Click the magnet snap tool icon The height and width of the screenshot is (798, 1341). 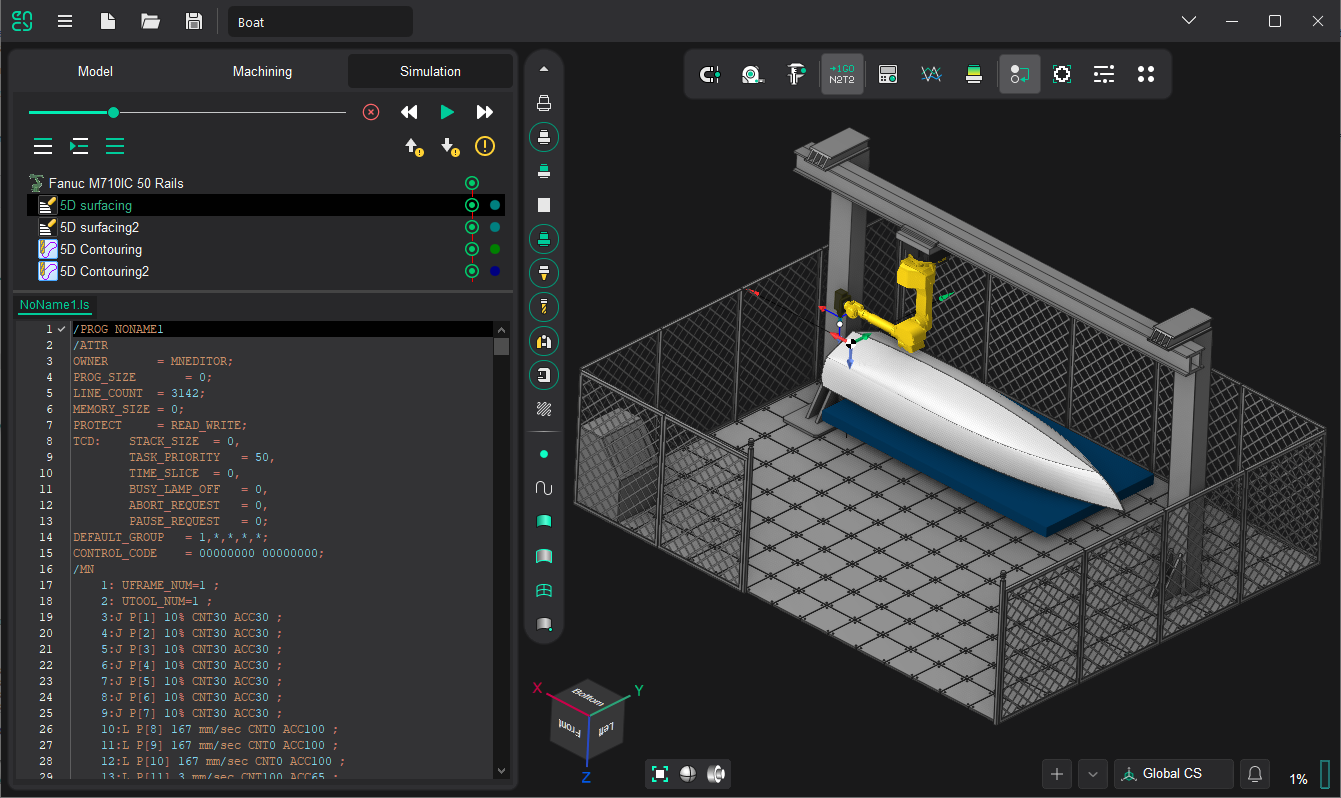pyautogui.click(x=710, y=74)
